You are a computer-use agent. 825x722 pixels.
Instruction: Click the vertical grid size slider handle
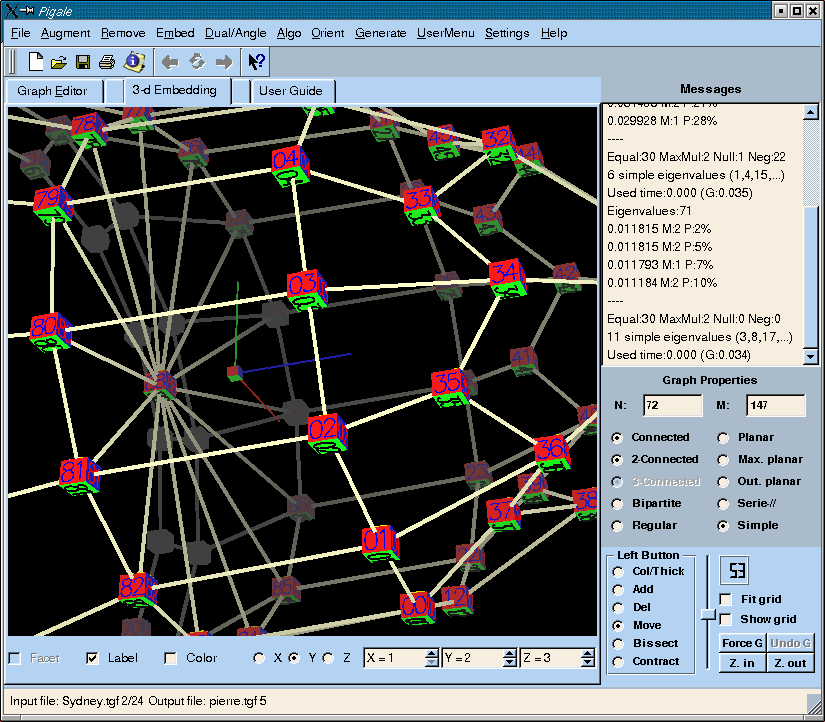point(708,612)
